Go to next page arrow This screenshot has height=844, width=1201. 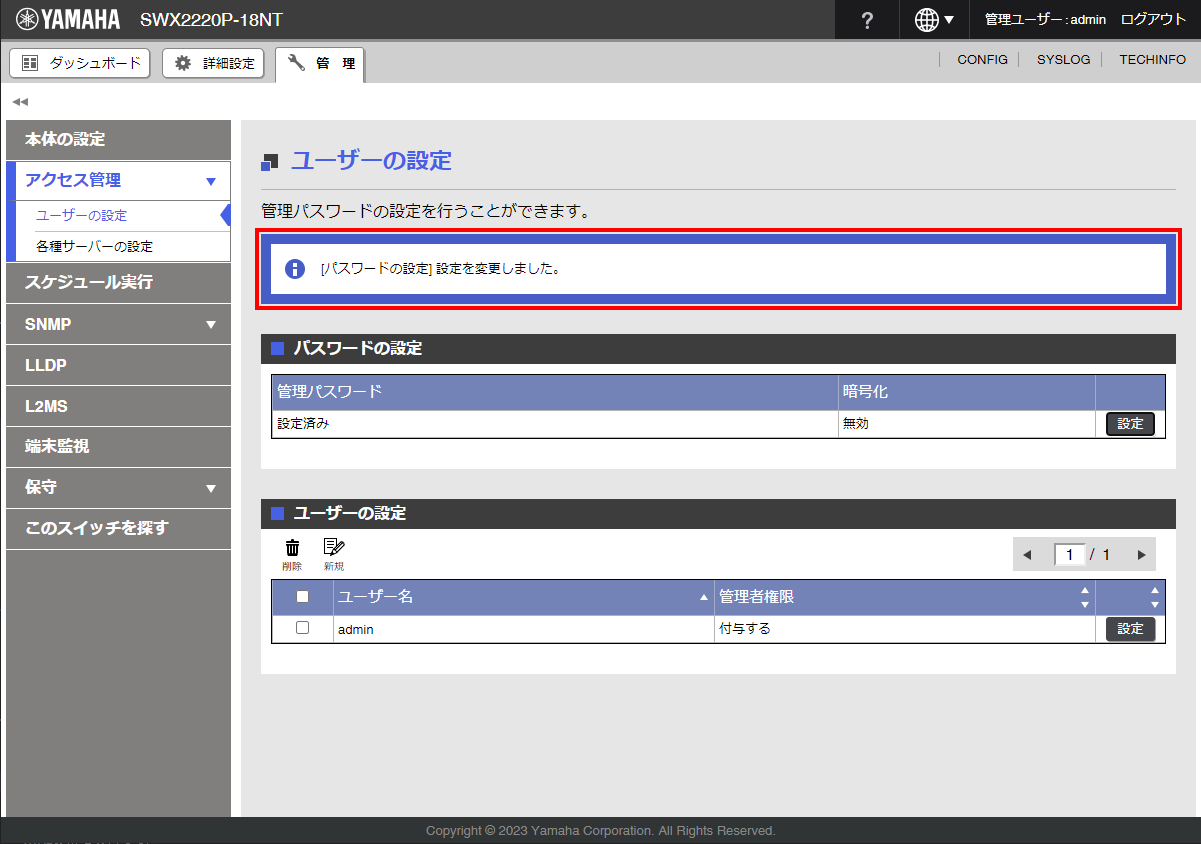[1141, 555]
